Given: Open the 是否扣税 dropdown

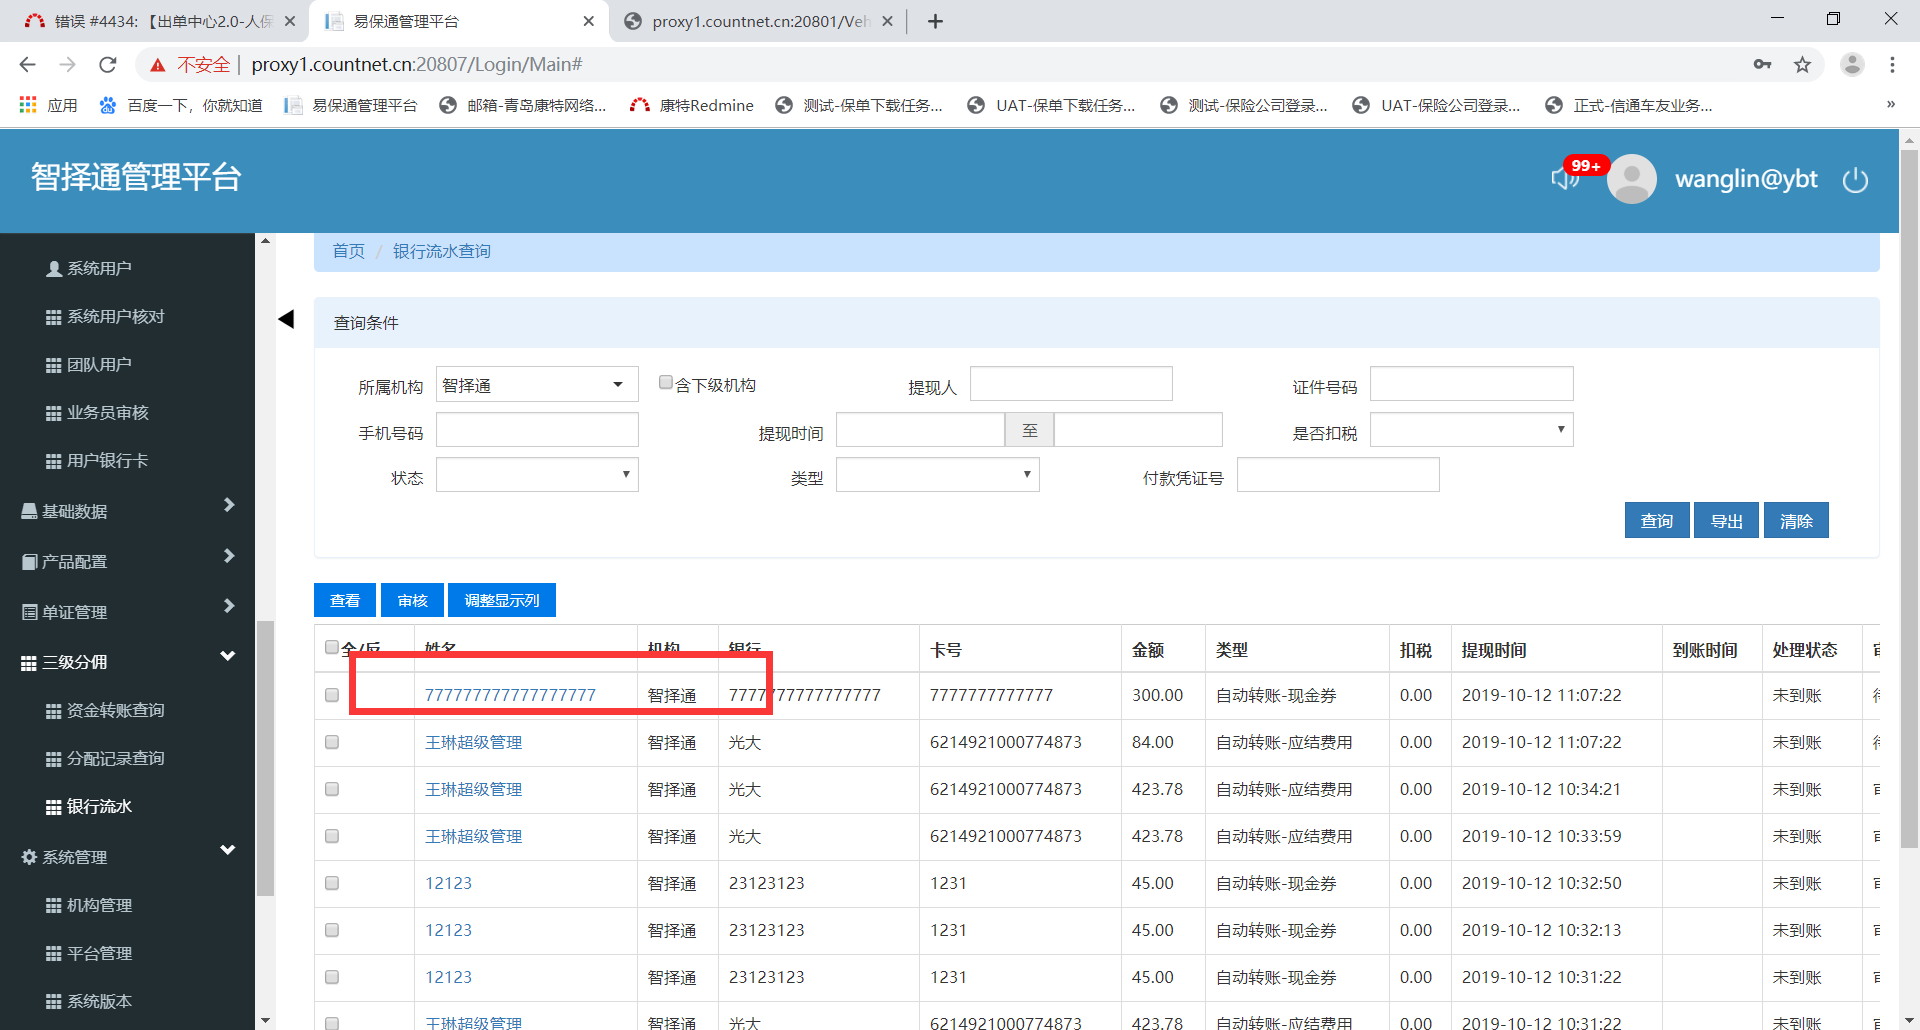Looking at the screenshot, I should (1471, 430).
